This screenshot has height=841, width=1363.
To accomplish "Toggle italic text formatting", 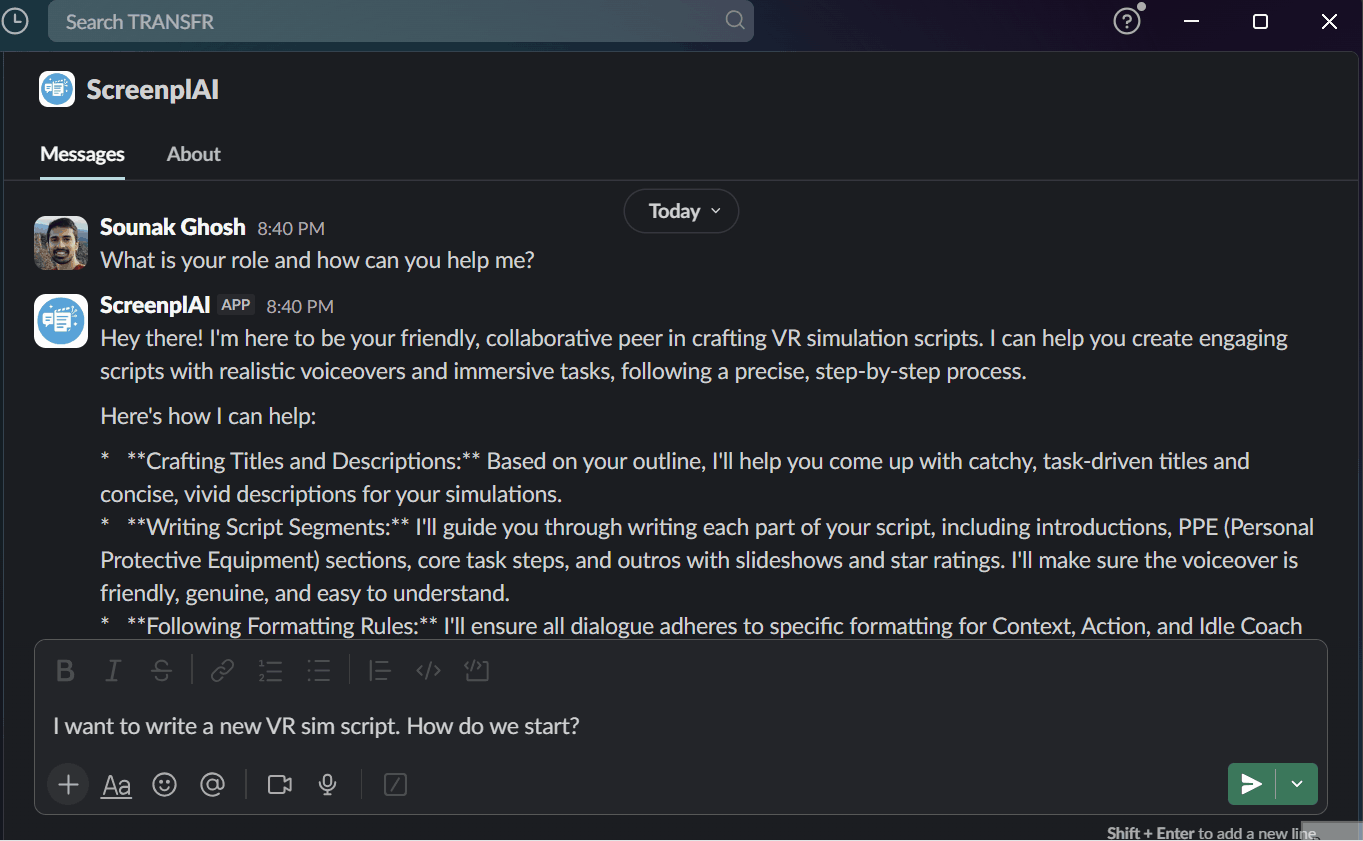I will [113, 671].
